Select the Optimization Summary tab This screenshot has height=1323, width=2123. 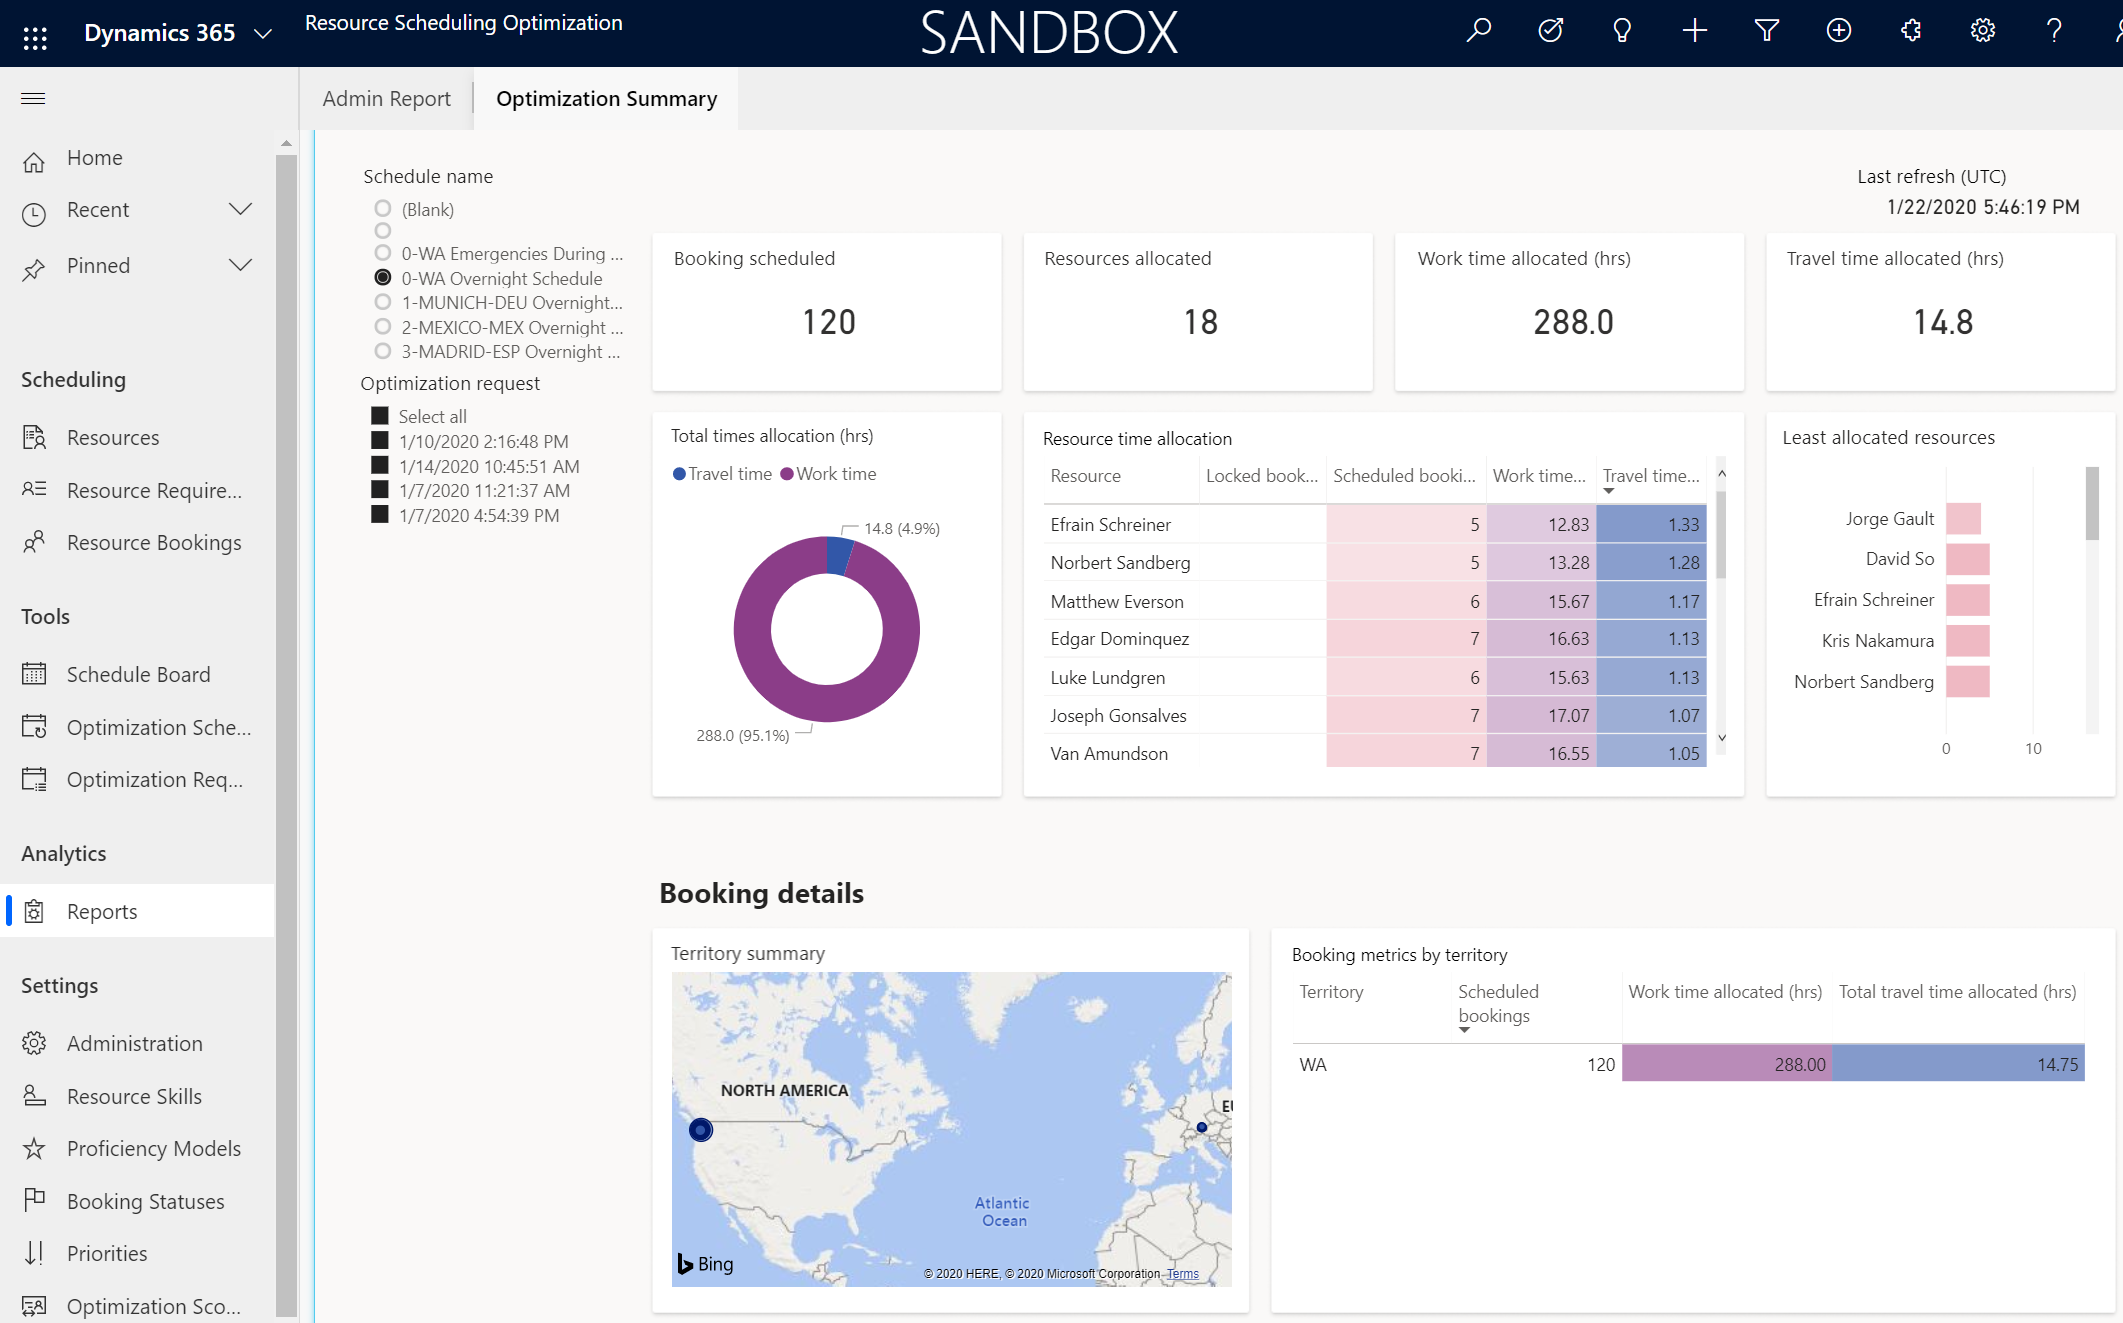(607, 96)
